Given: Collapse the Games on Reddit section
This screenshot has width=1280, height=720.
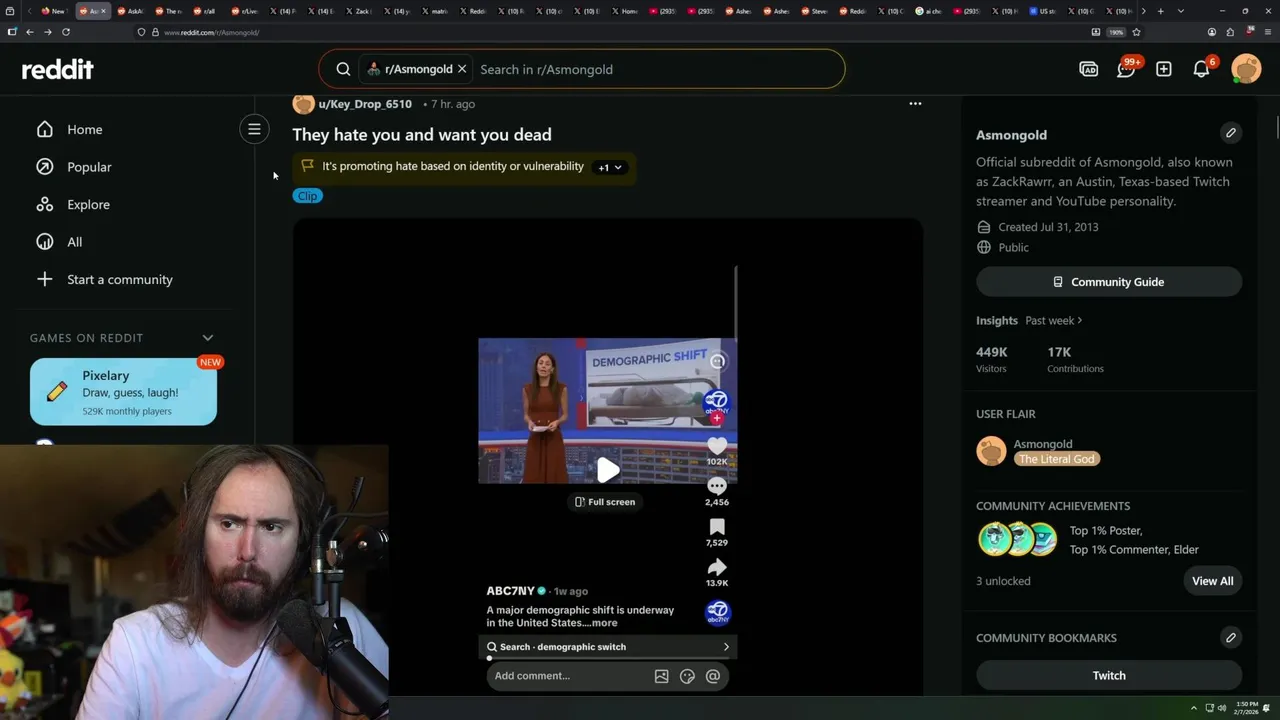Looking at the screenshot, I should [x=208, y=338].
